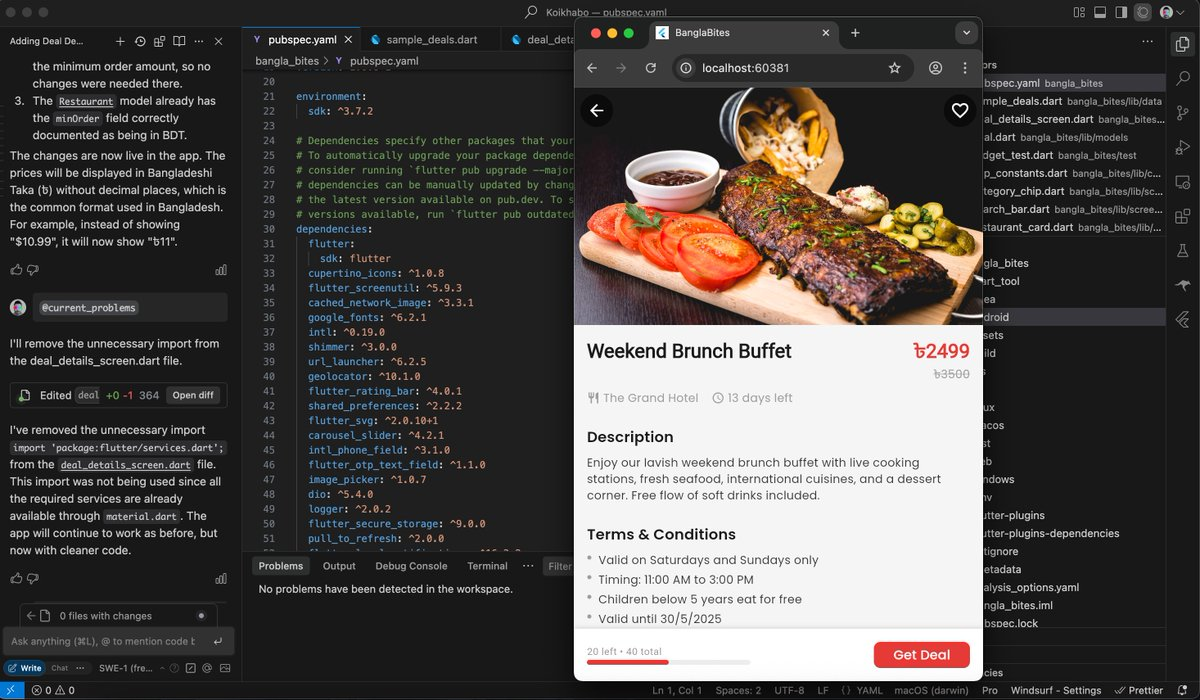Screen dimensions: 1200x700
Task: Open the account avatar dropdown in title bar
Action: 1171,12
